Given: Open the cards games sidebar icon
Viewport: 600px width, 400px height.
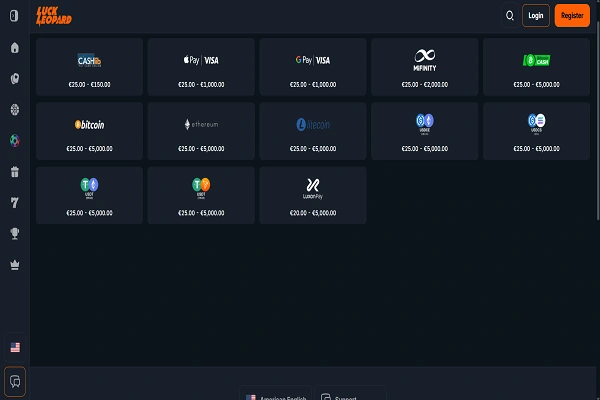Looking at the screenshot, I should pyautogui.click(x=15, y=78).
